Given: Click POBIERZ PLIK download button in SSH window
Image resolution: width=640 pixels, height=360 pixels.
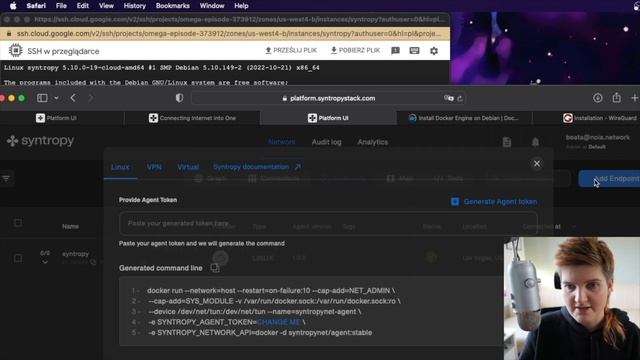Looking at the screenshot, I should (x=355, y=50).
